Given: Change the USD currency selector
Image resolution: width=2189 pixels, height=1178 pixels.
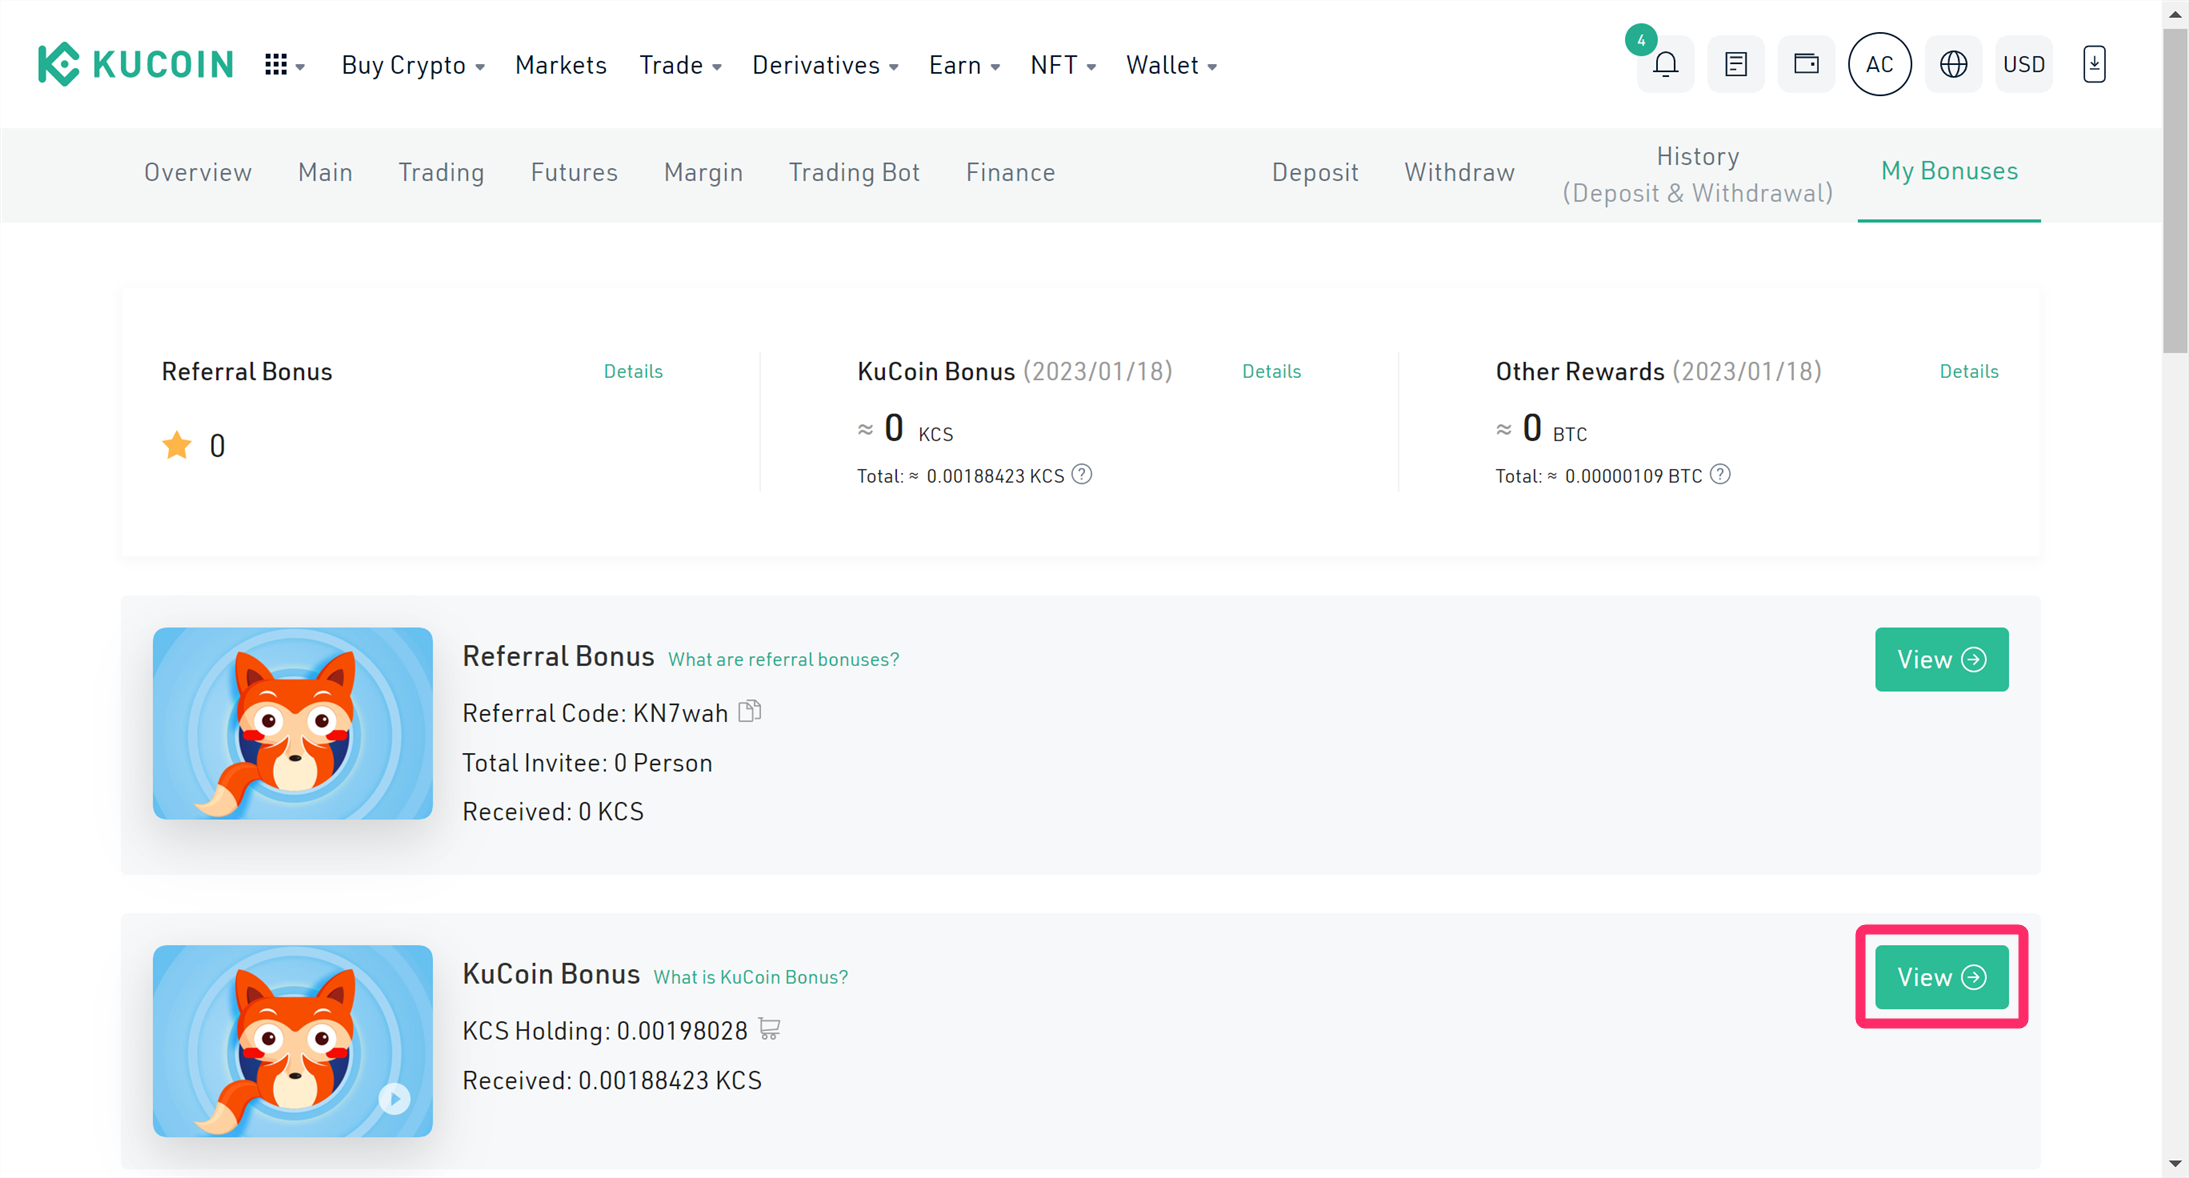Looking at the screenshot, I should pyautogui.click(x=2024, y=65).
